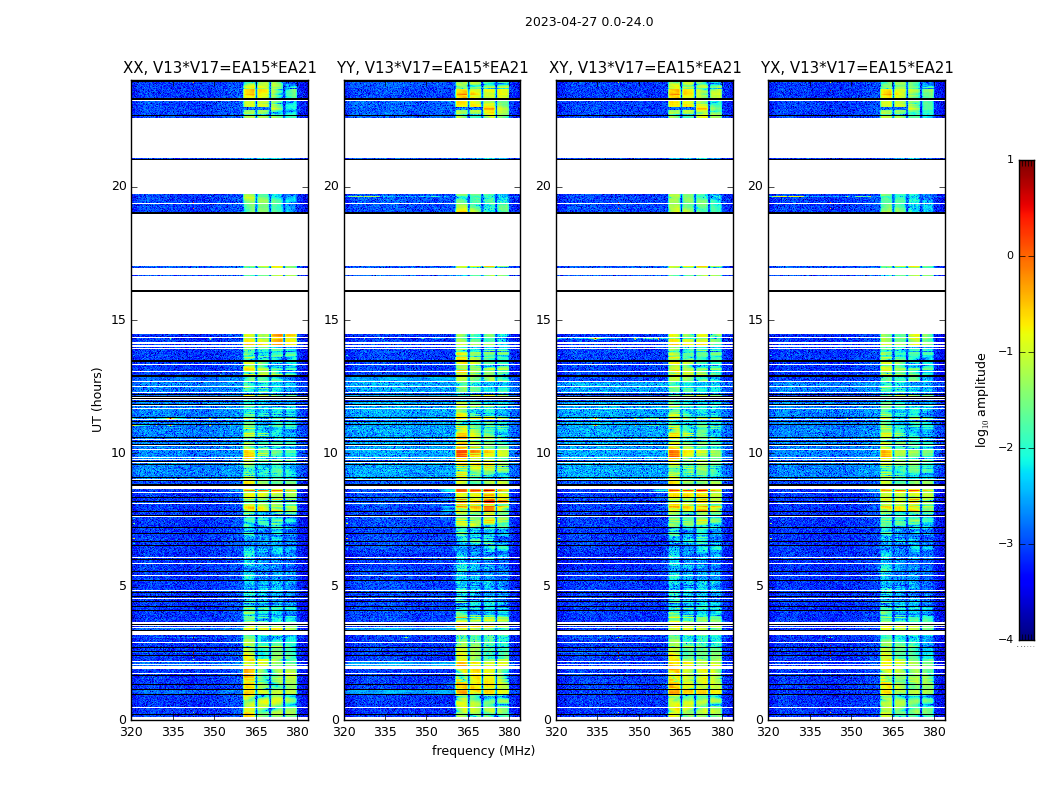Click the XY panel title text
Image resolution: width=1050 pixels, height=800 pixels.
click(x=645, y=68)
